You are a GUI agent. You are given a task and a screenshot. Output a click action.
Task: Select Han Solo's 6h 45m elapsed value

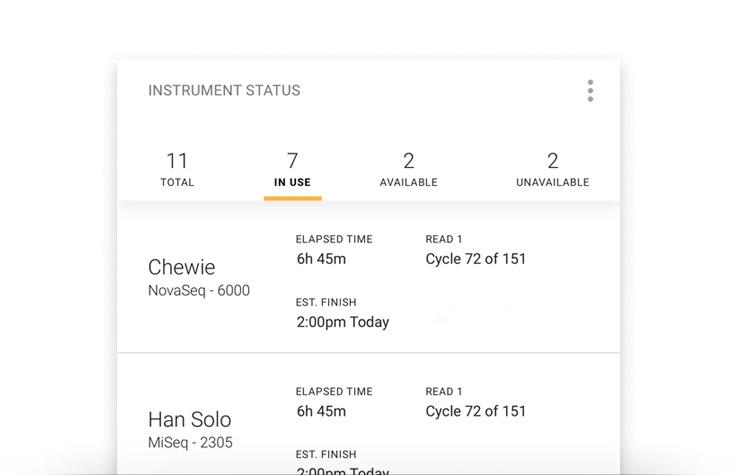click(x=321, y=411)
